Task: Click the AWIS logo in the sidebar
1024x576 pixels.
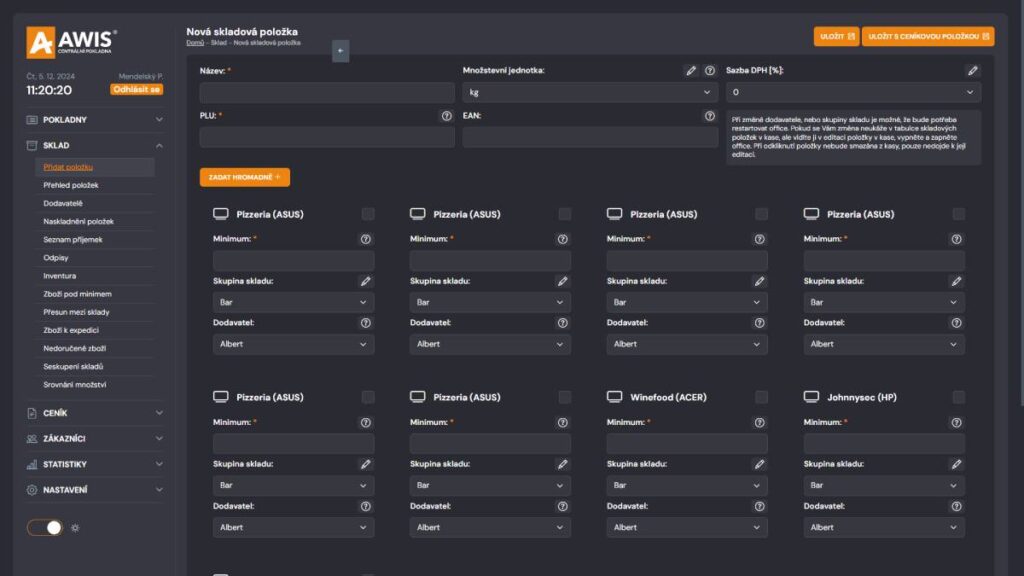Action: pos(72,42)
